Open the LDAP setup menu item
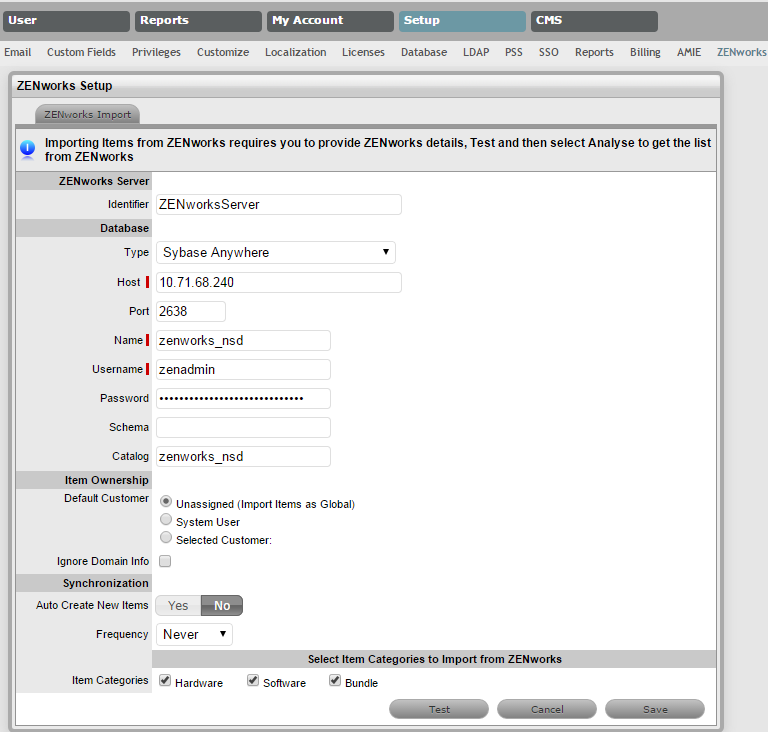Screen dimensions: 770x732 [x=476, y=52]
